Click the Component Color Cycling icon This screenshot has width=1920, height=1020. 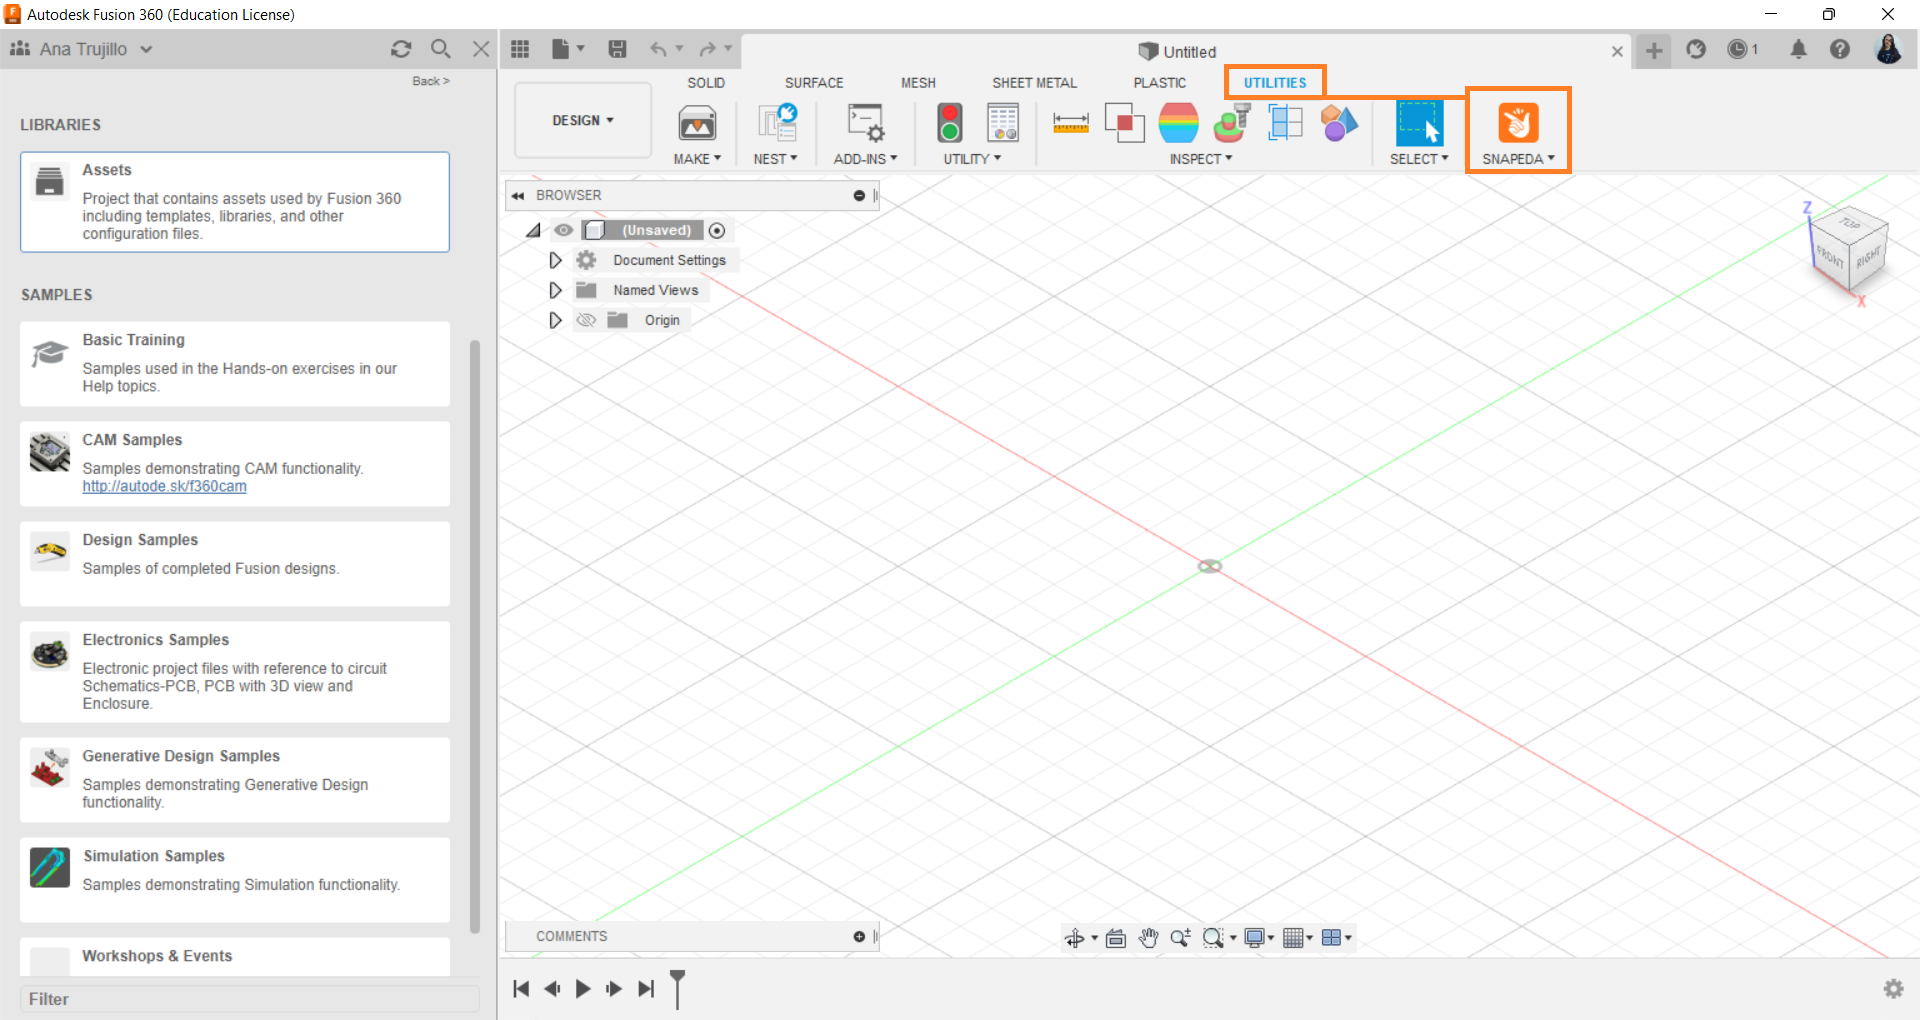coord(1339,123)
